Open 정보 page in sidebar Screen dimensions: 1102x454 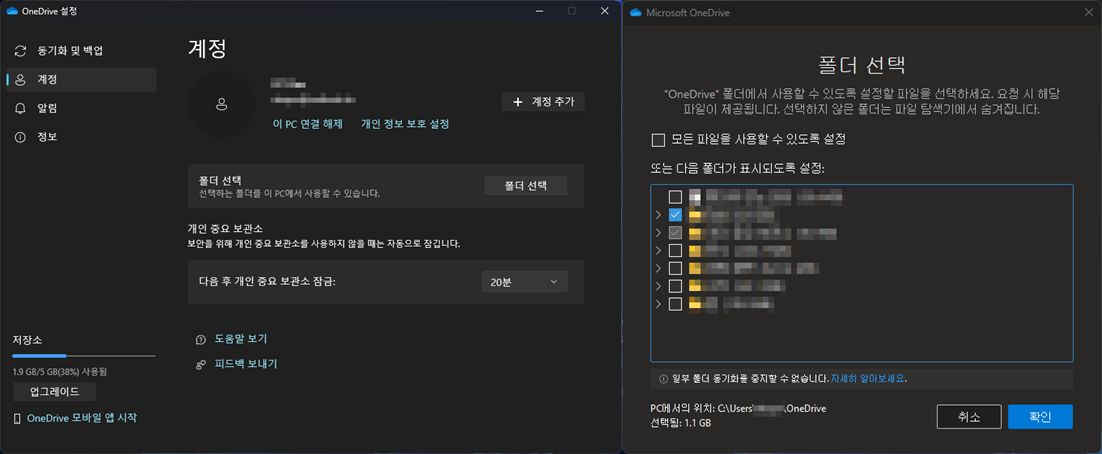click(82, 137)
